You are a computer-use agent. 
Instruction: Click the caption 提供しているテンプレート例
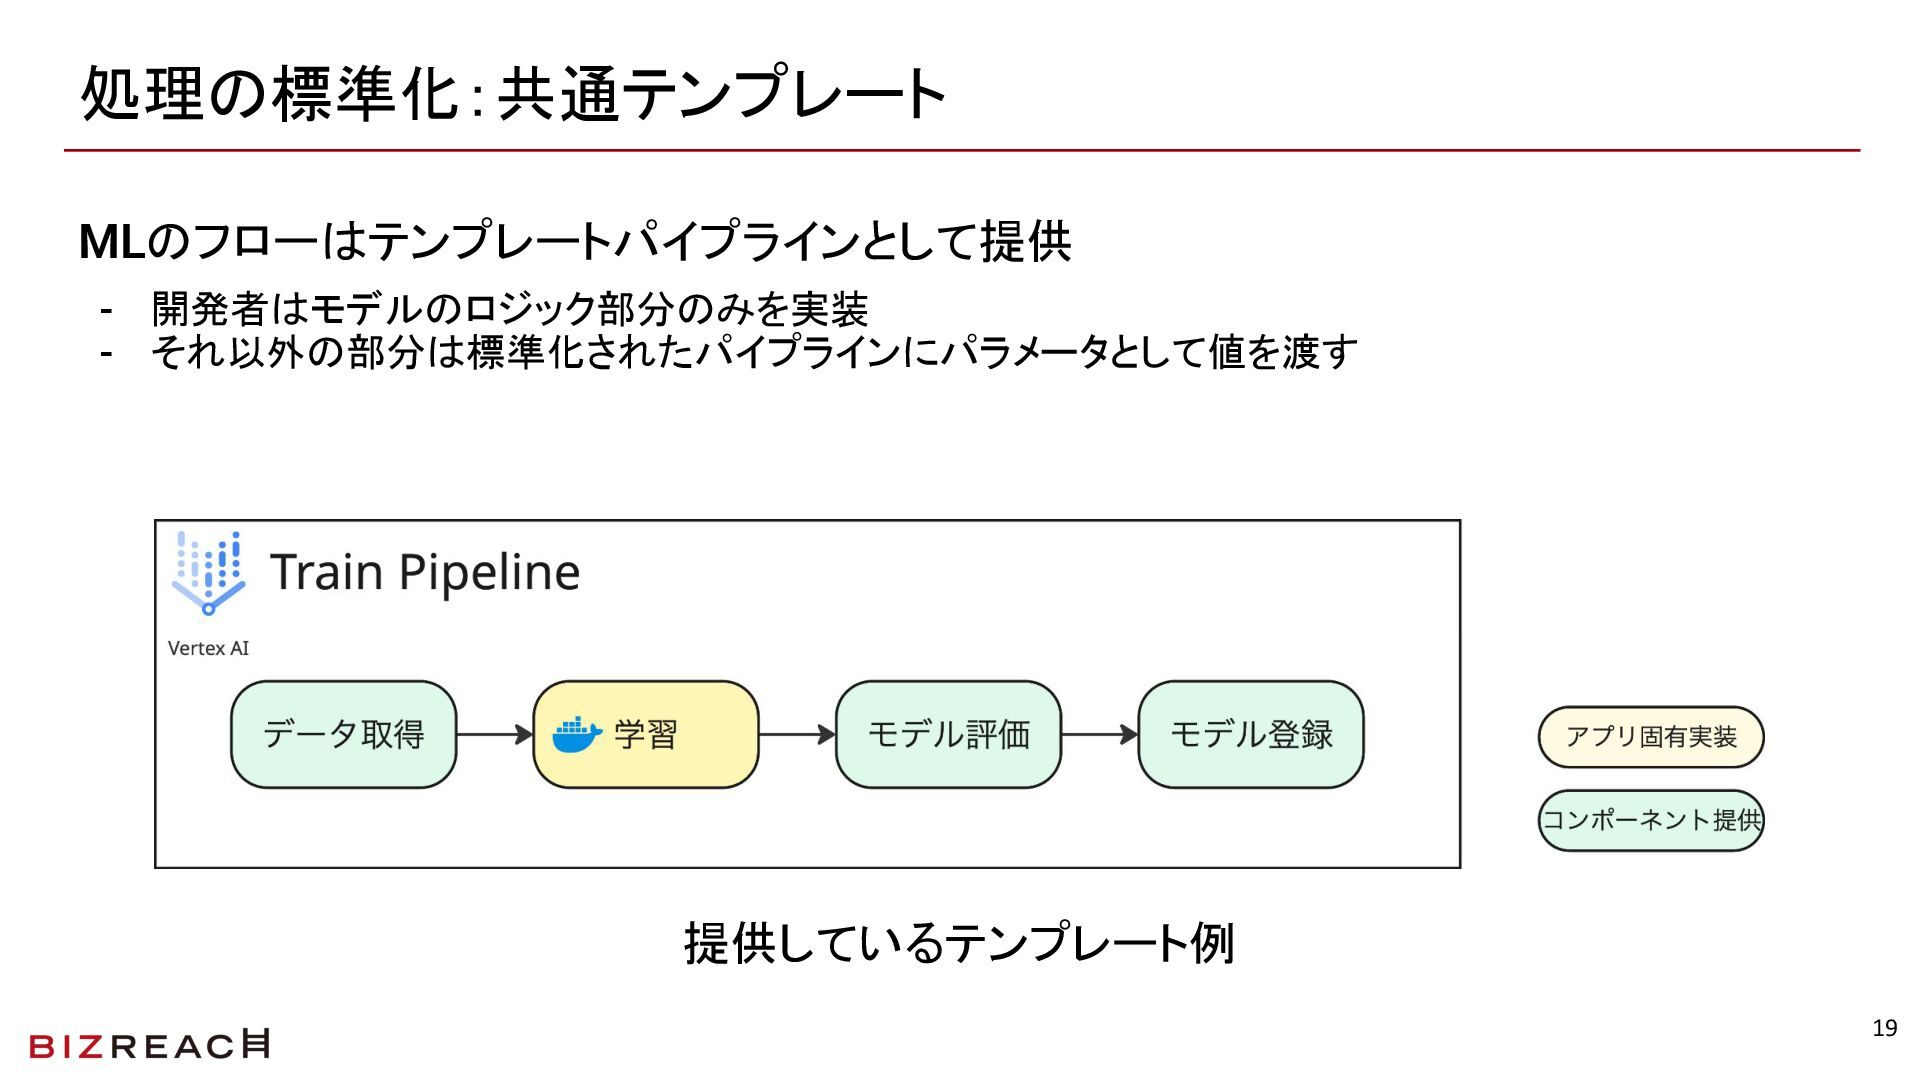point(959,943)
